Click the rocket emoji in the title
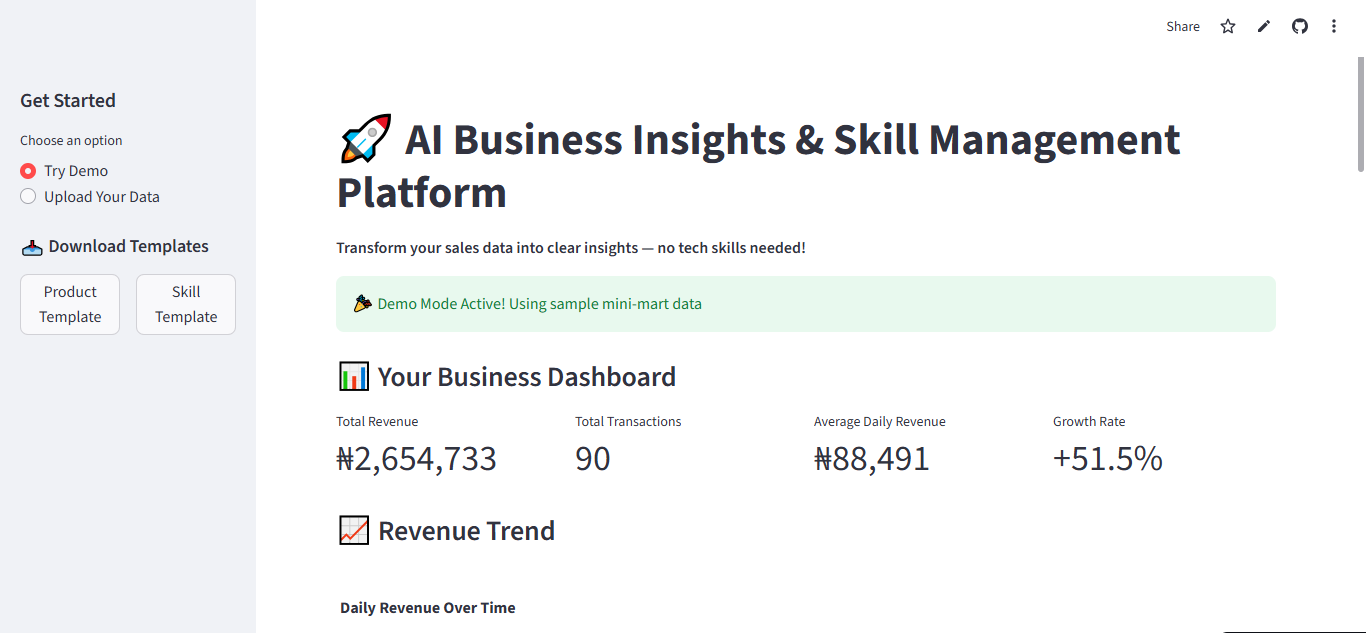The width and height of the screenshot is (1366, 633). [365, 140]
